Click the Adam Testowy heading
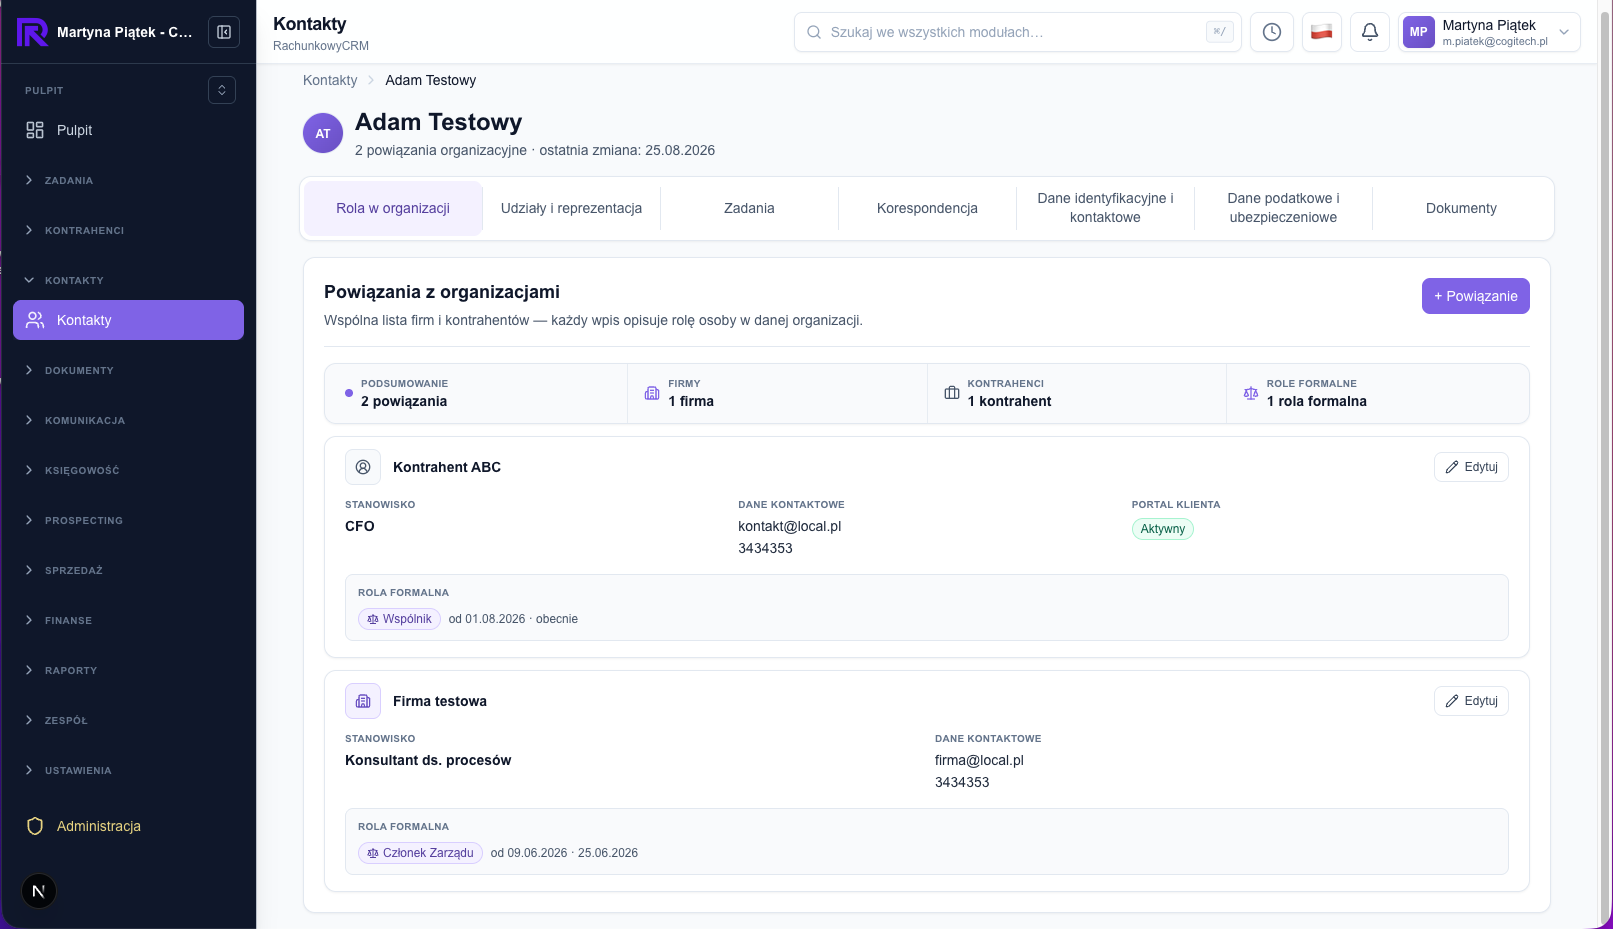The width and height of the screenshot is (1613, 929). pos(439,122)
